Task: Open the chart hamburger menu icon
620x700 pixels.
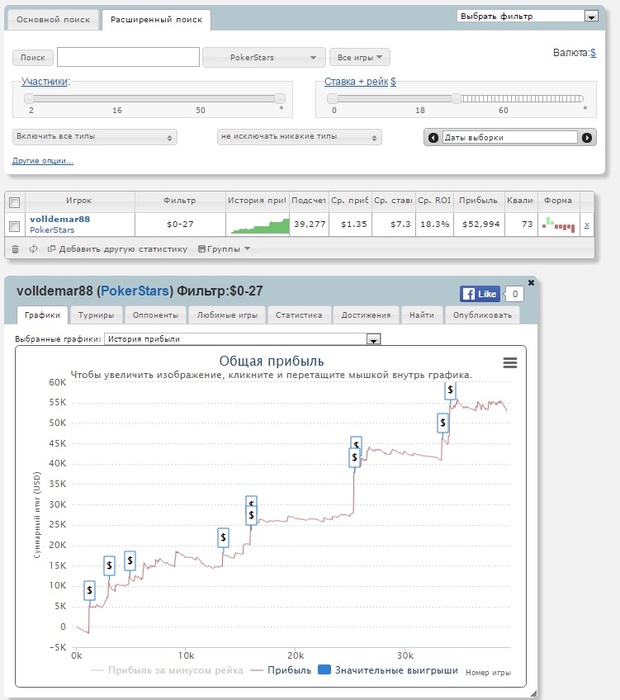Action: pos(510,362)
